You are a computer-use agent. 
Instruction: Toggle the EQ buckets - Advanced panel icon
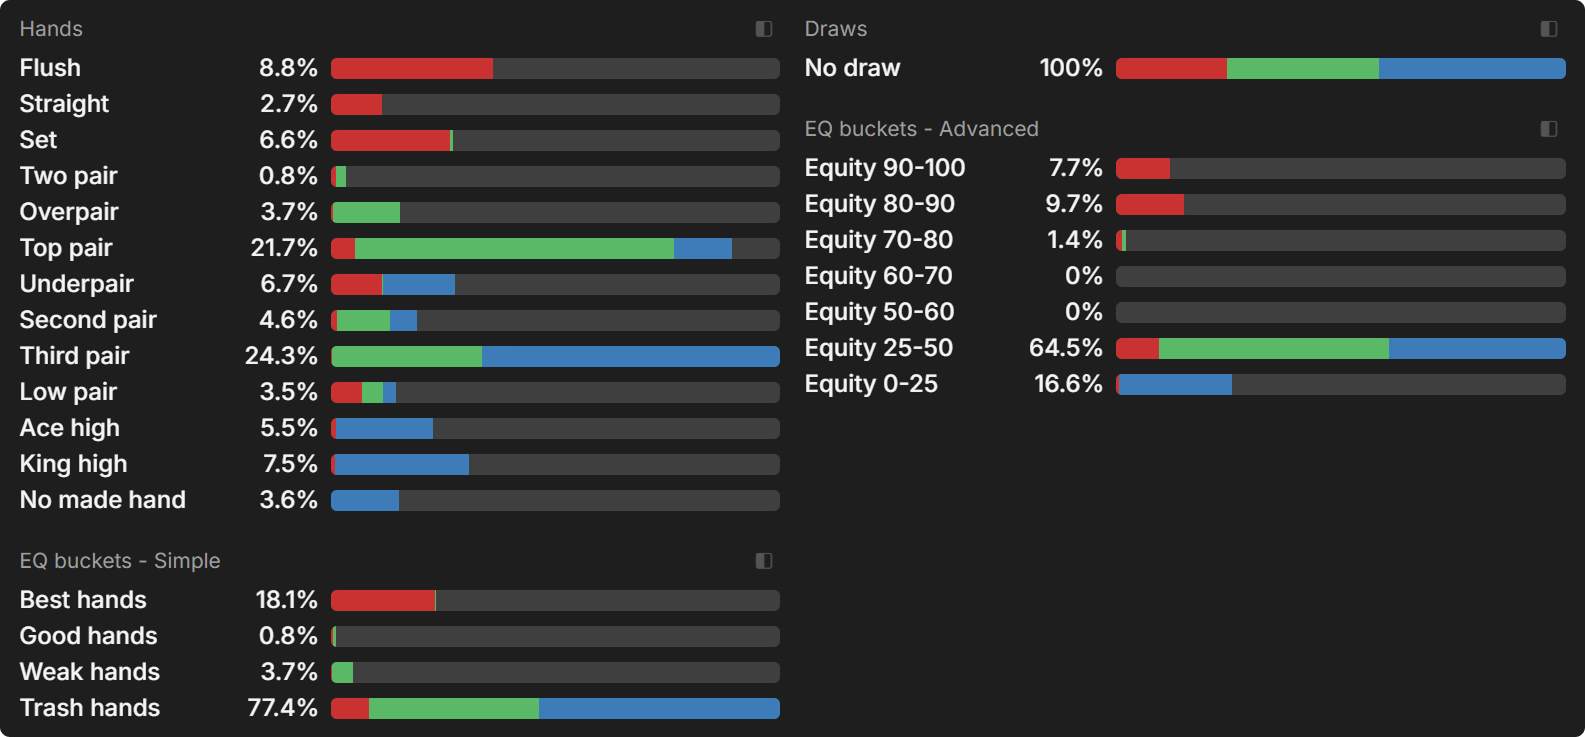1549,129
